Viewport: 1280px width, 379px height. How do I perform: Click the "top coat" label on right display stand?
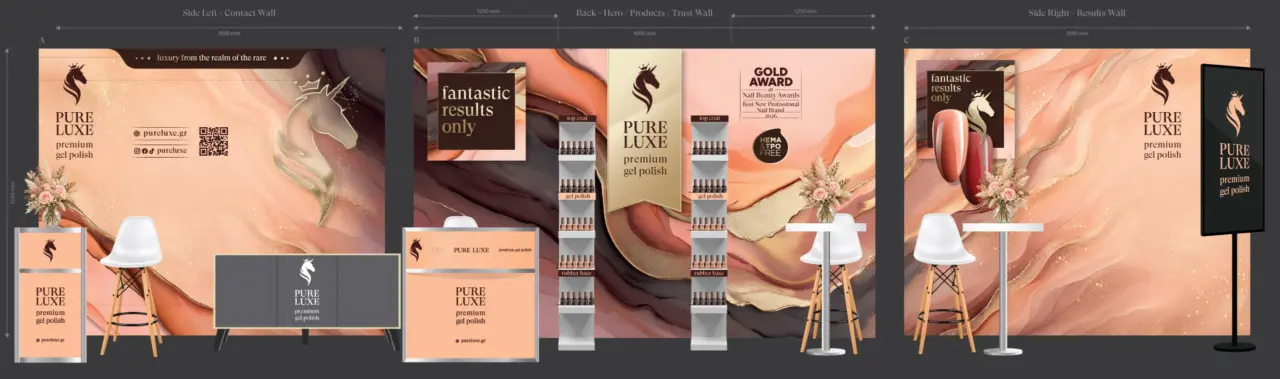pyautogui.click(x=708, y=119)
